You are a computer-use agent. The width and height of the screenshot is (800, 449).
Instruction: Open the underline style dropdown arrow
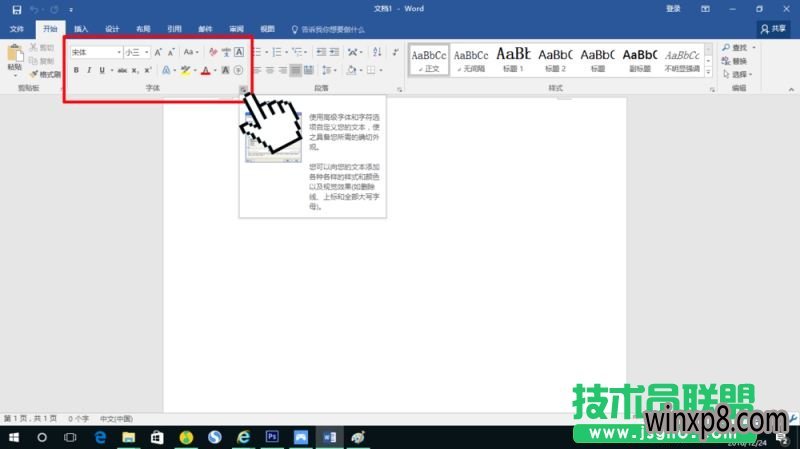[x=111, y=70]
